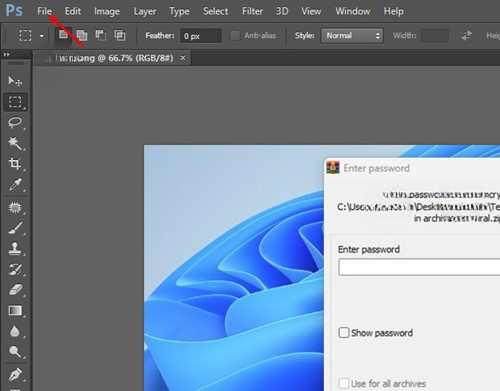
Task: Click the New selection mode icon
Action: point(63,35)
